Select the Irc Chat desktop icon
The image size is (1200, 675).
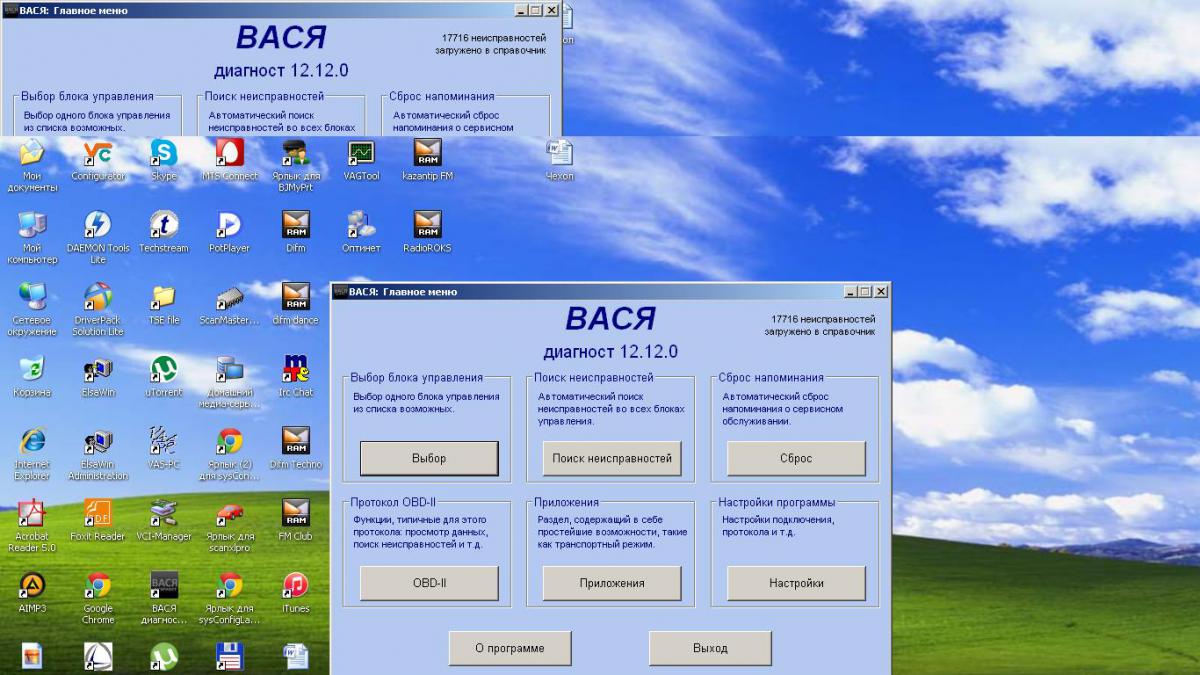(x=296, y=375)
